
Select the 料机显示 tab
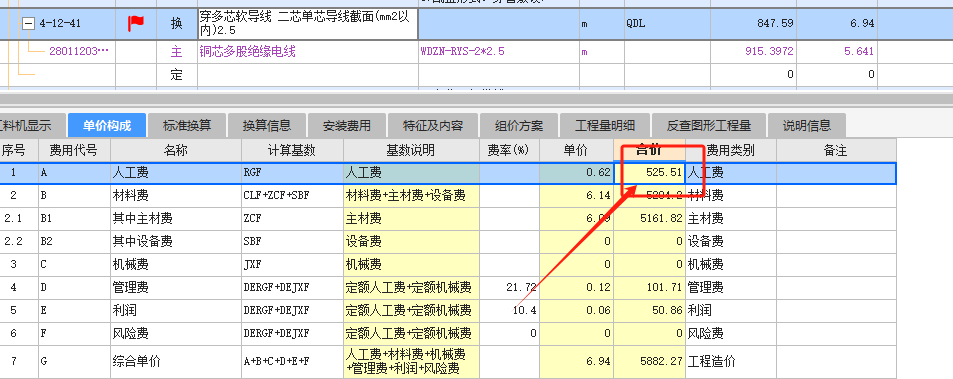[33, 126]
